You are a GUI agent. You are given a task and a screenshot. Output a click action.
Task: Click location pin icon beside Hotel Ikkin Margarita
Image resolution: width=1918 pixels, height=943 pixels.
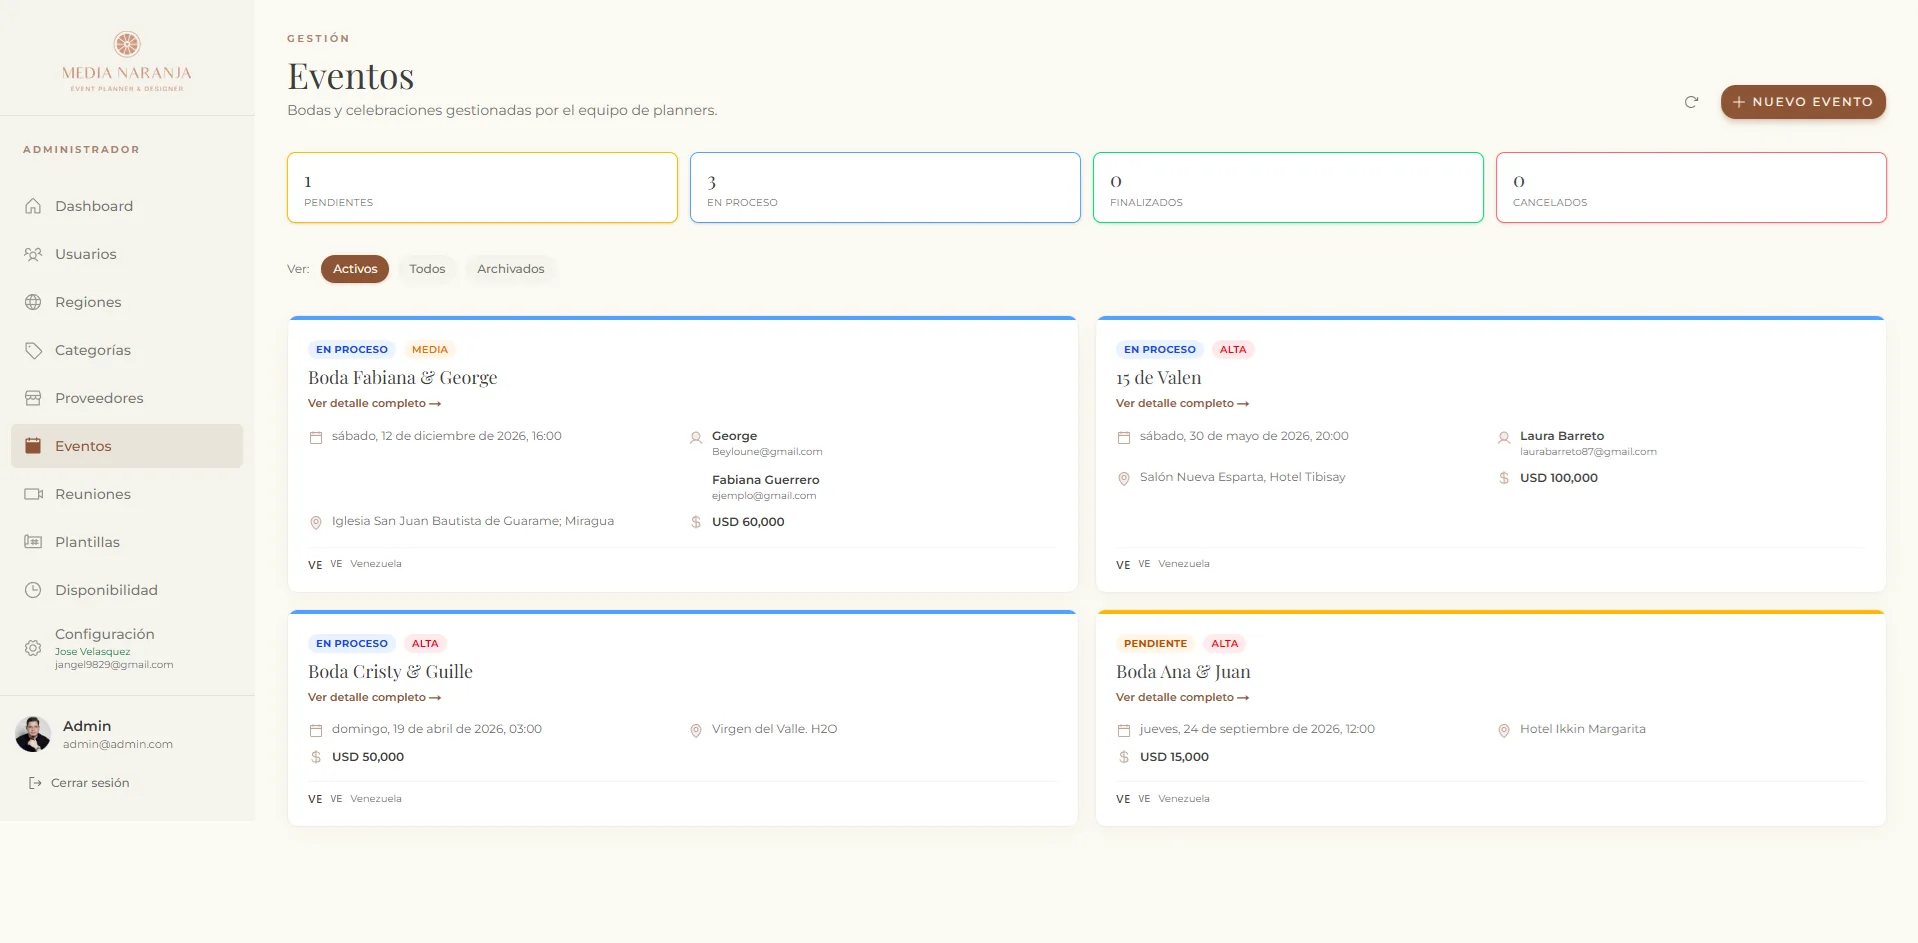pos(1503,730)
